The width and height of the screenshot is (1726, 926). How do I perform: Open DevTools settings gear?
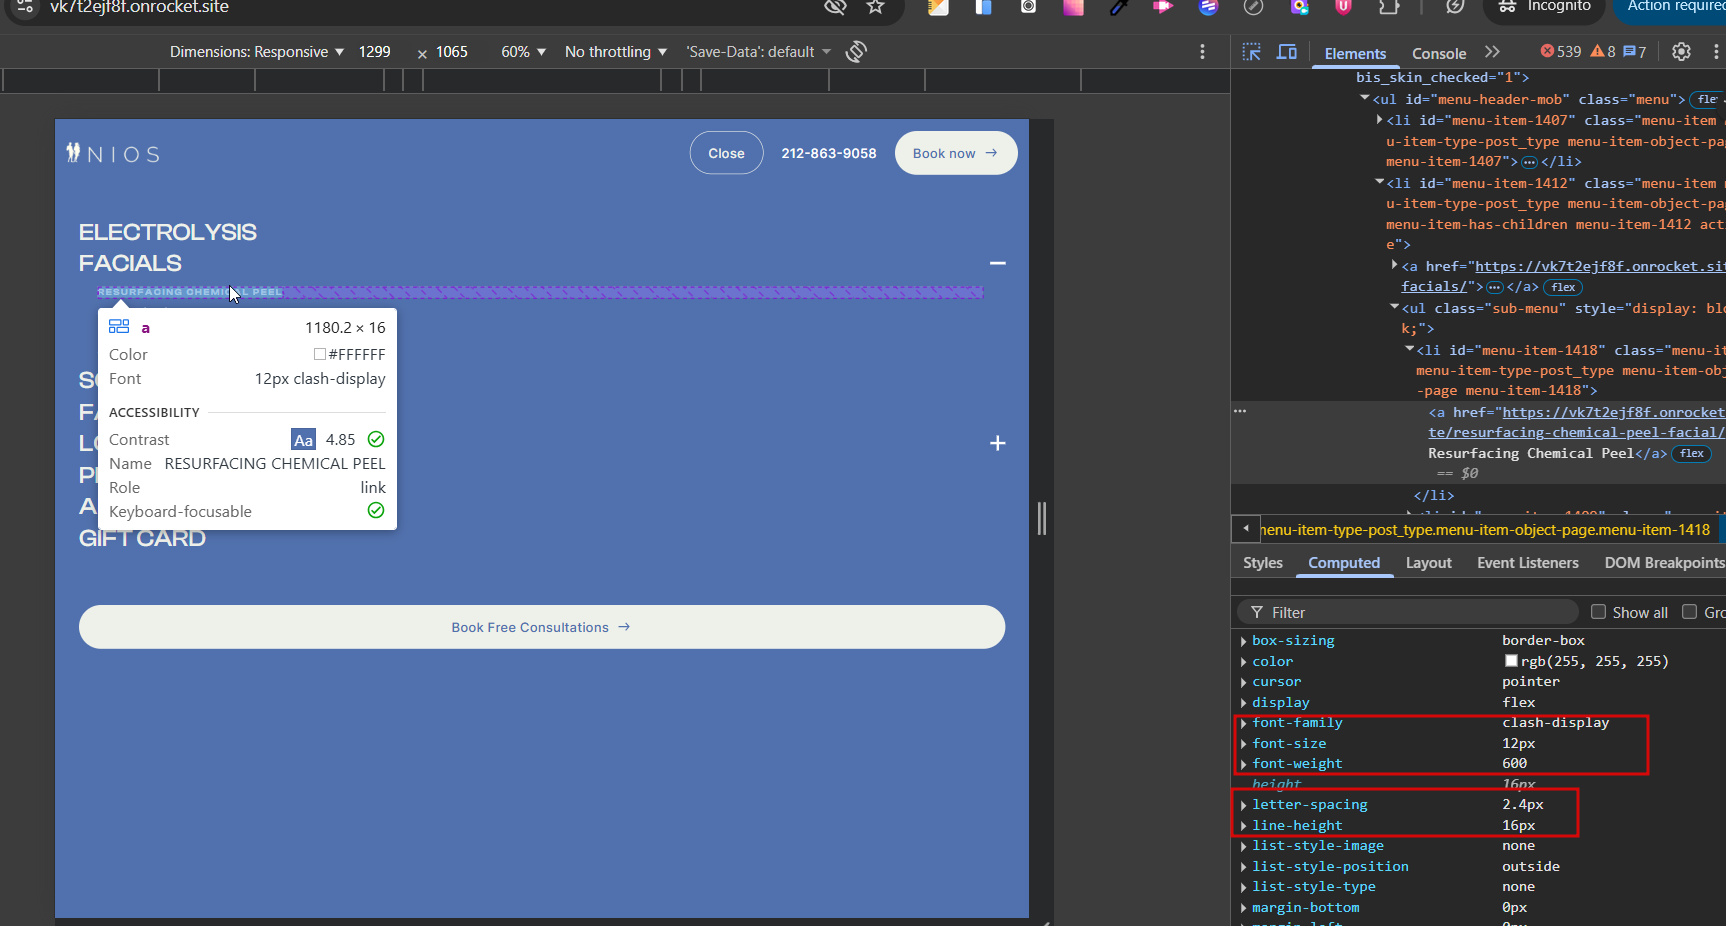pos(1681,52)
